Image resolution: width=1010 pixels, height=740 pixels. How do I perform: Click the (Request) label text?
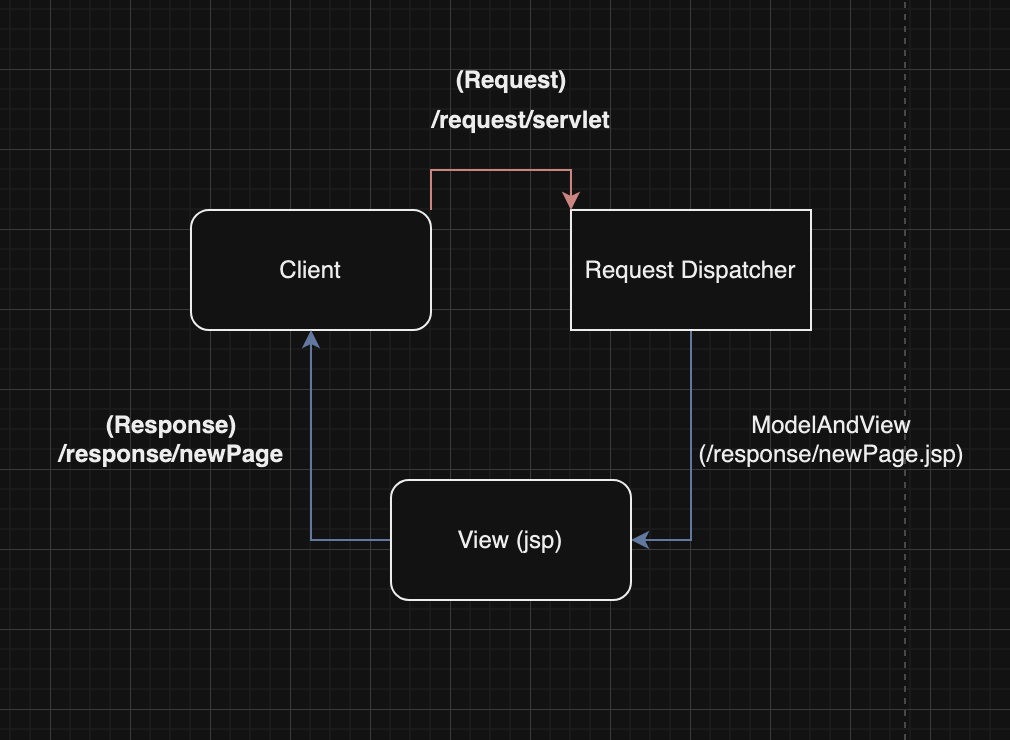(511, 81)
